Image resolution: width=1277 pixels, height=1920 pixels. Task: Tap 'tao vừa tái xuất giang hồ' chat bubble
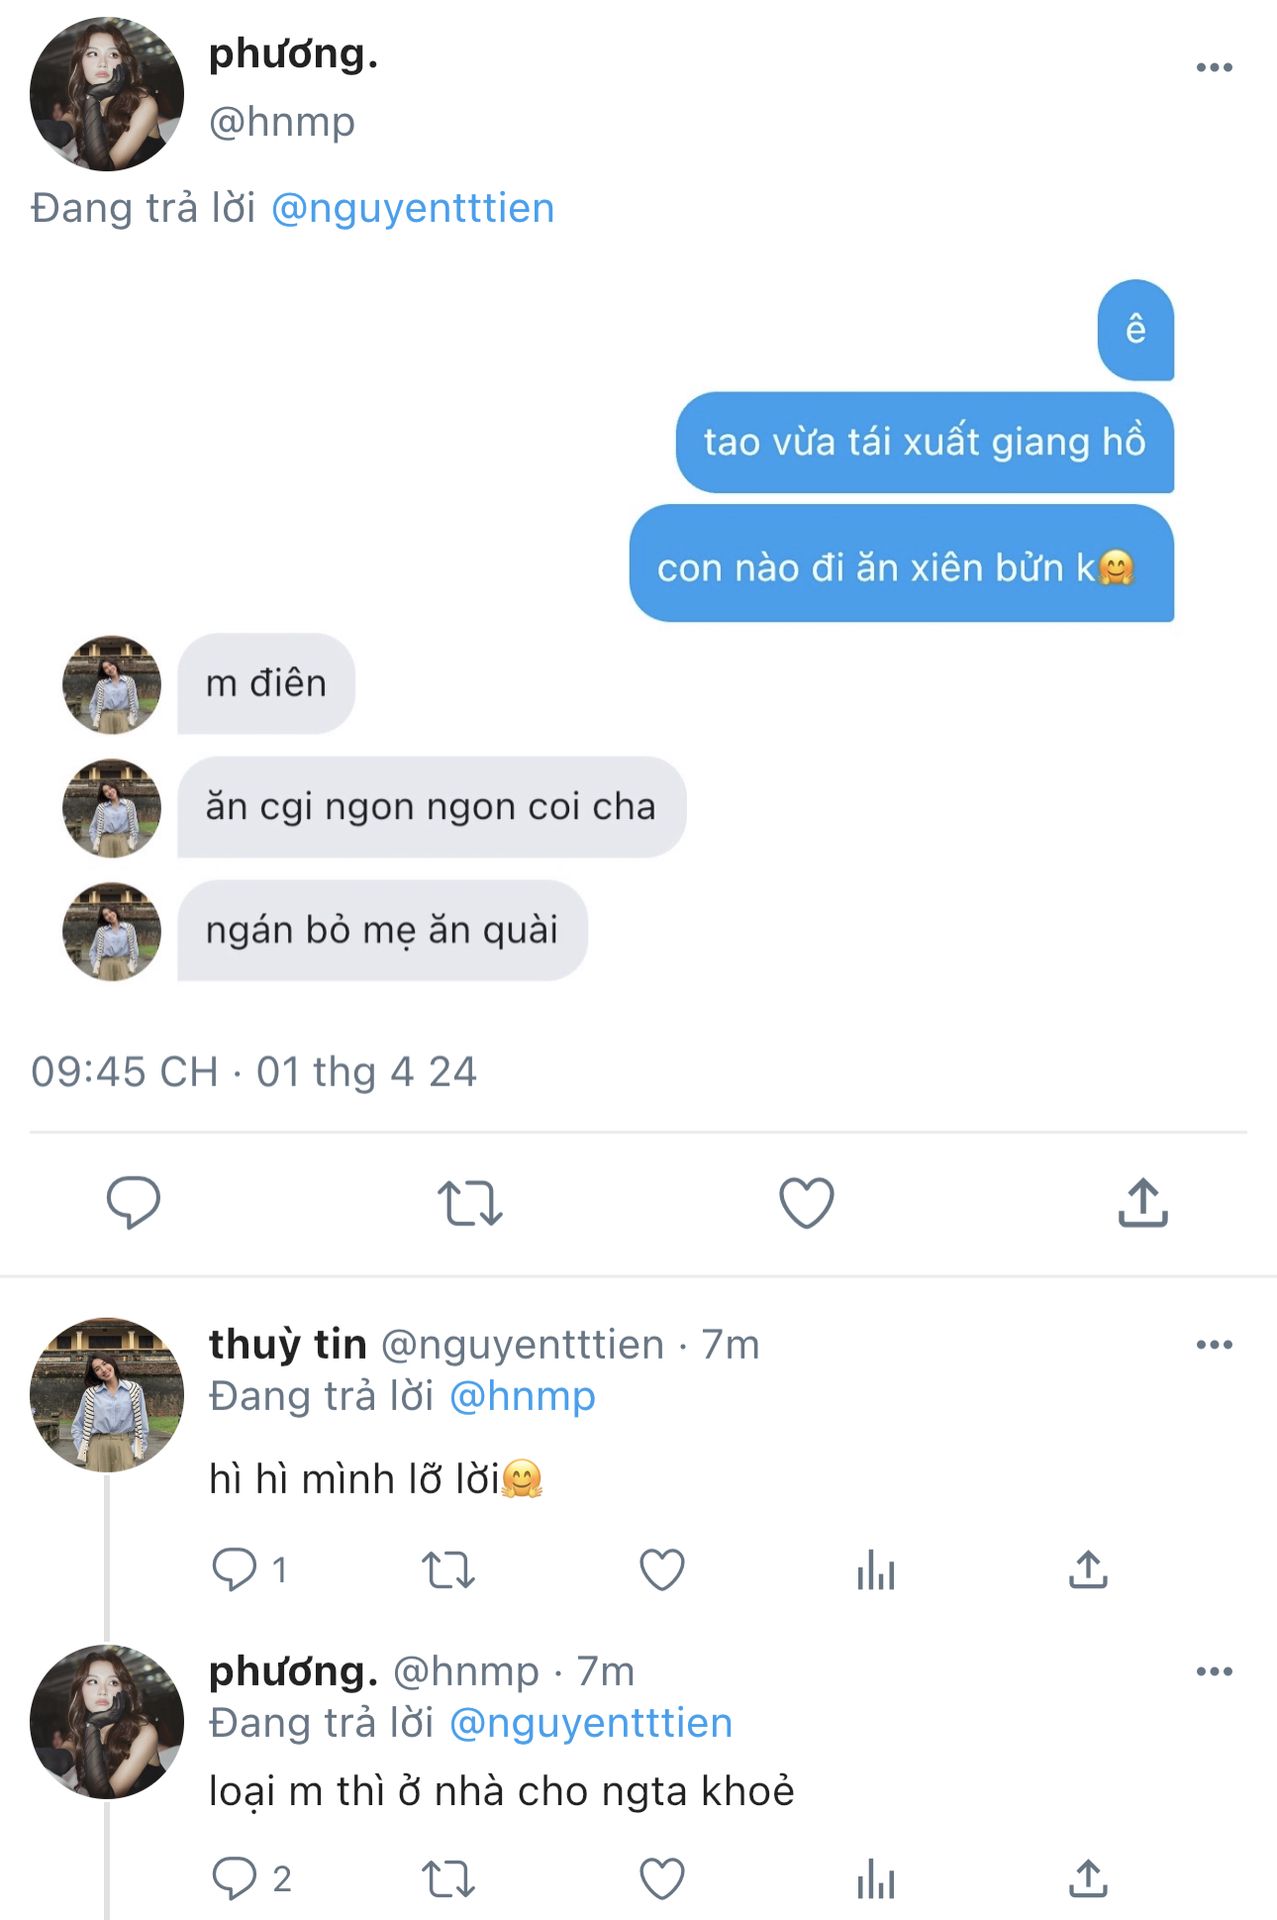point(924,442)
